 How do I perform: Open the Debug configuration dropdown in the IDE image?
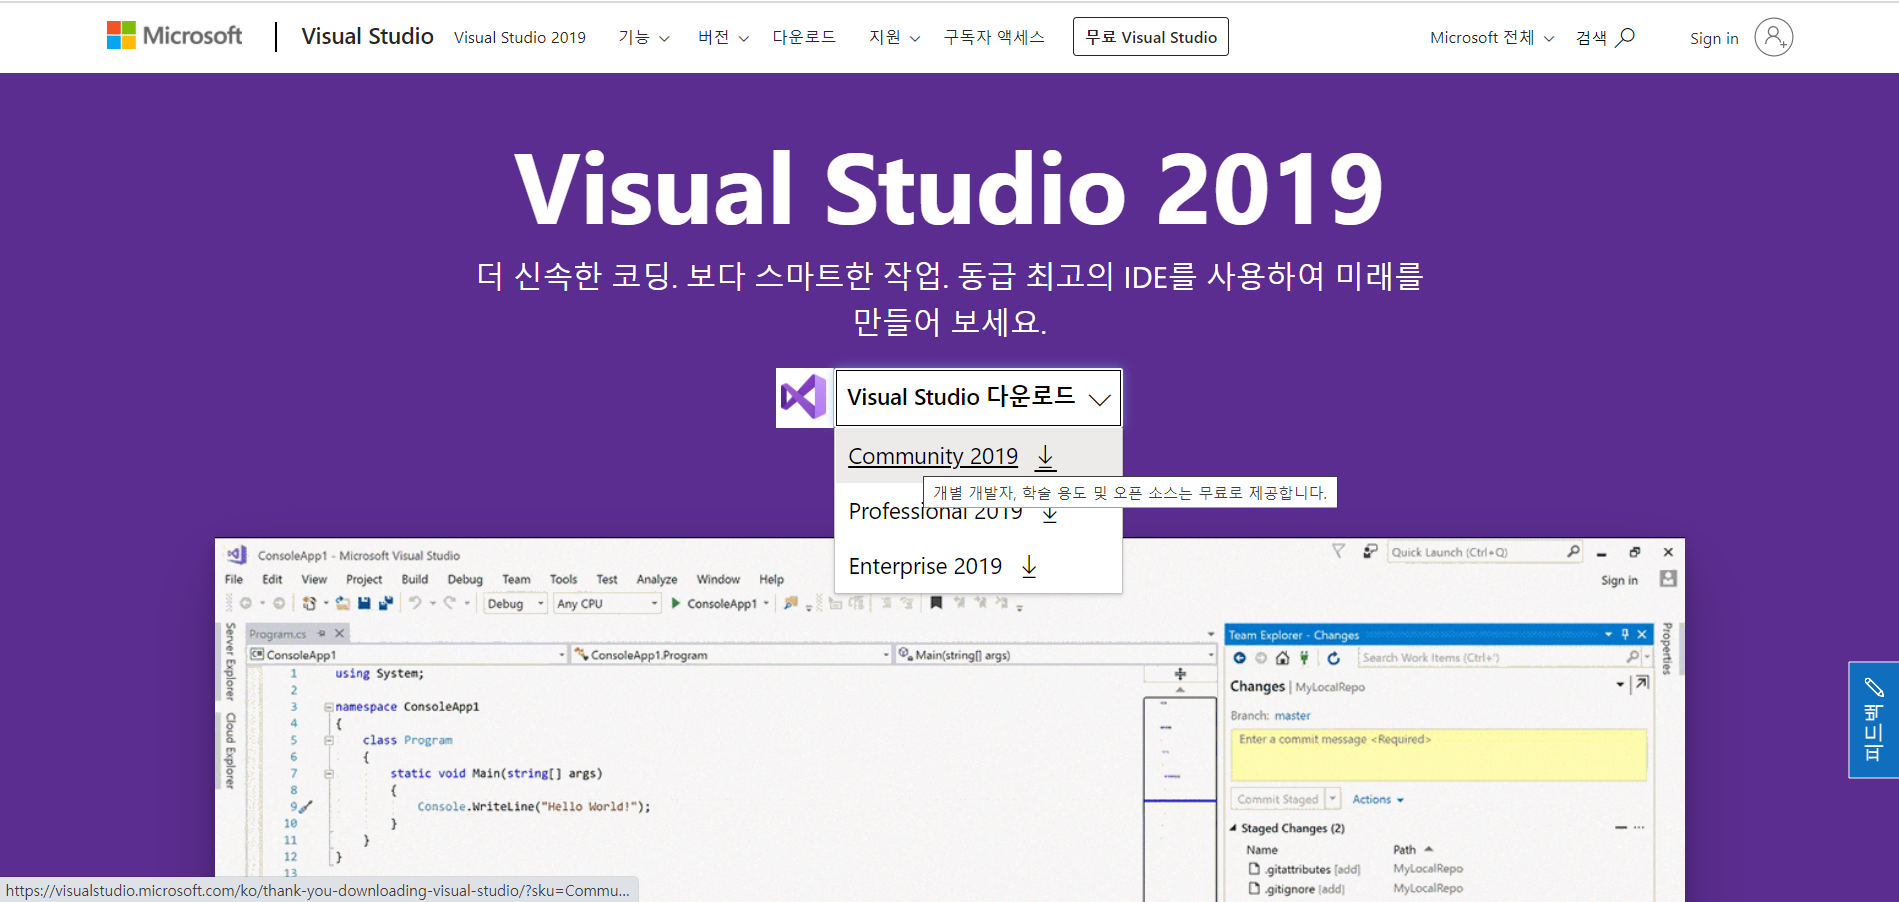[515, 604]
